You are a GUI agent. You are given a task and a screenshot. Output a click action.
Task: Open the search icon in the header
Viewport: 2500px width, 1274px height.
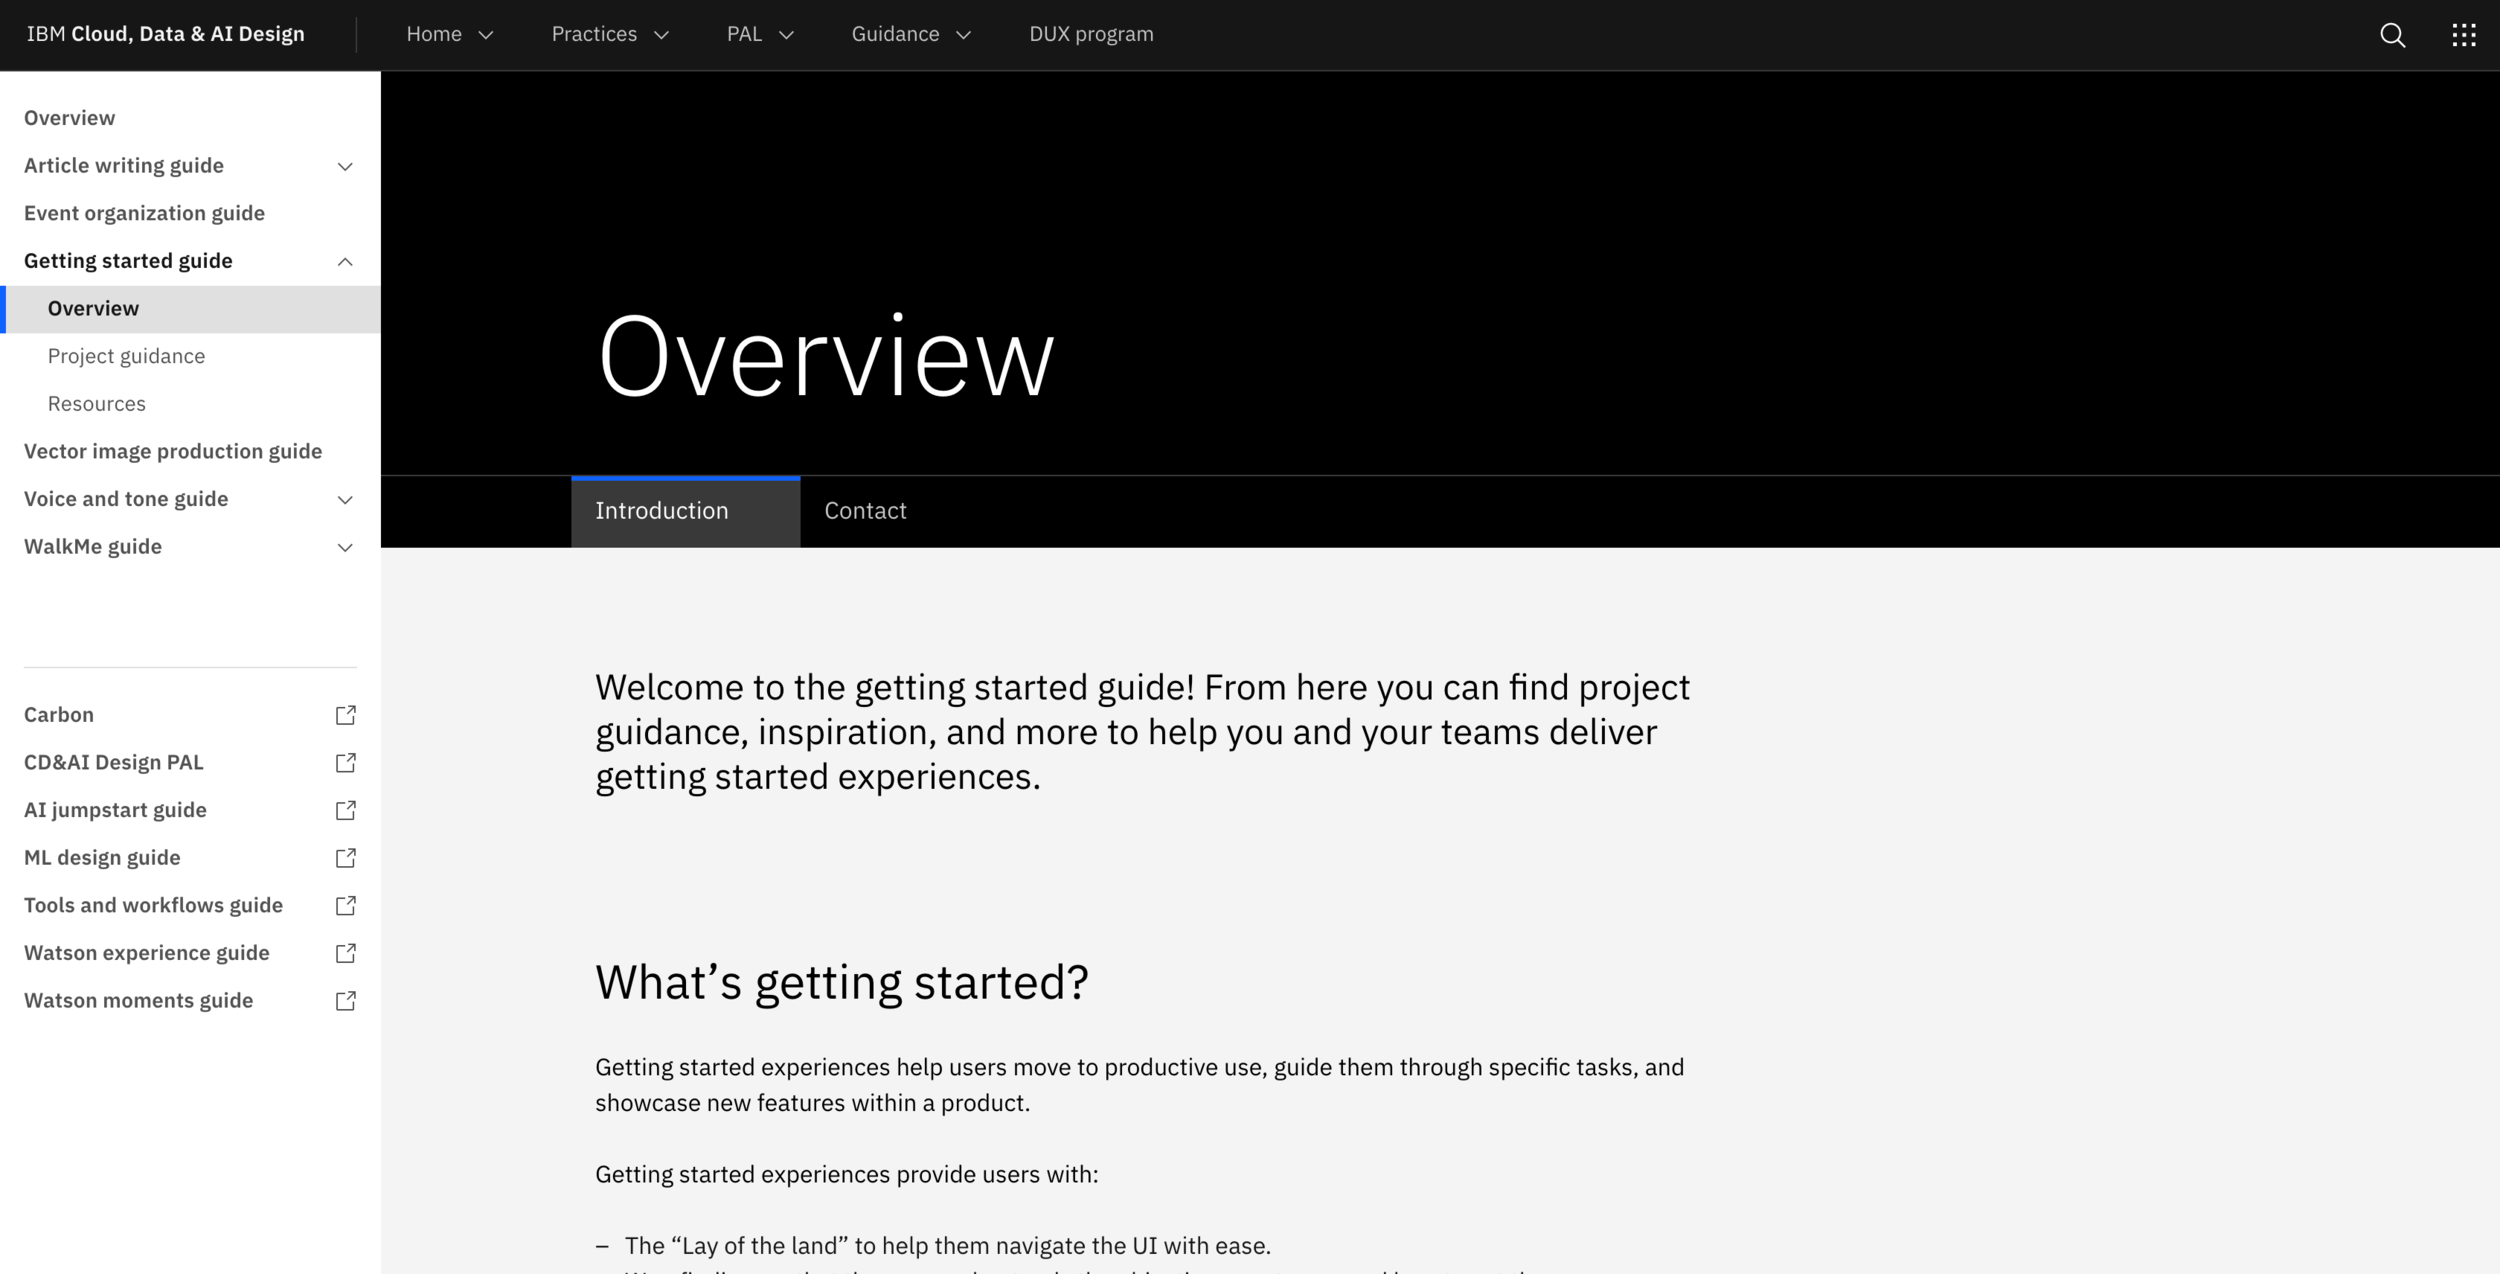[2394, 35]
